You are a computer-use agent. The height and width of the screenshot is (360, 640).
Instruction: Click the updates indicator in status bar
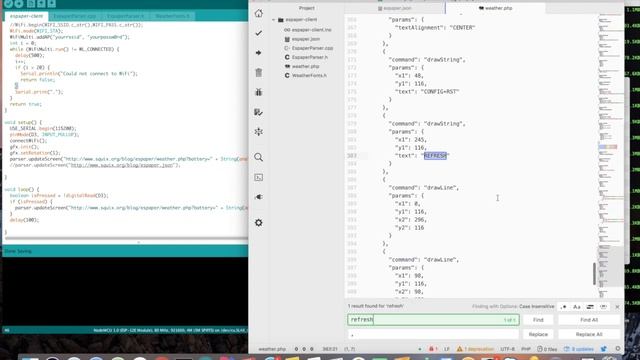tap(579, 349)
